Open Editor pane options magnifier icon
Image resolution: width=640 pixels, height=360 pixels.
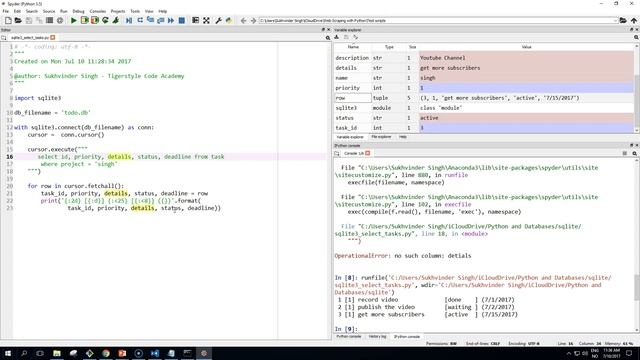point(328,38)
